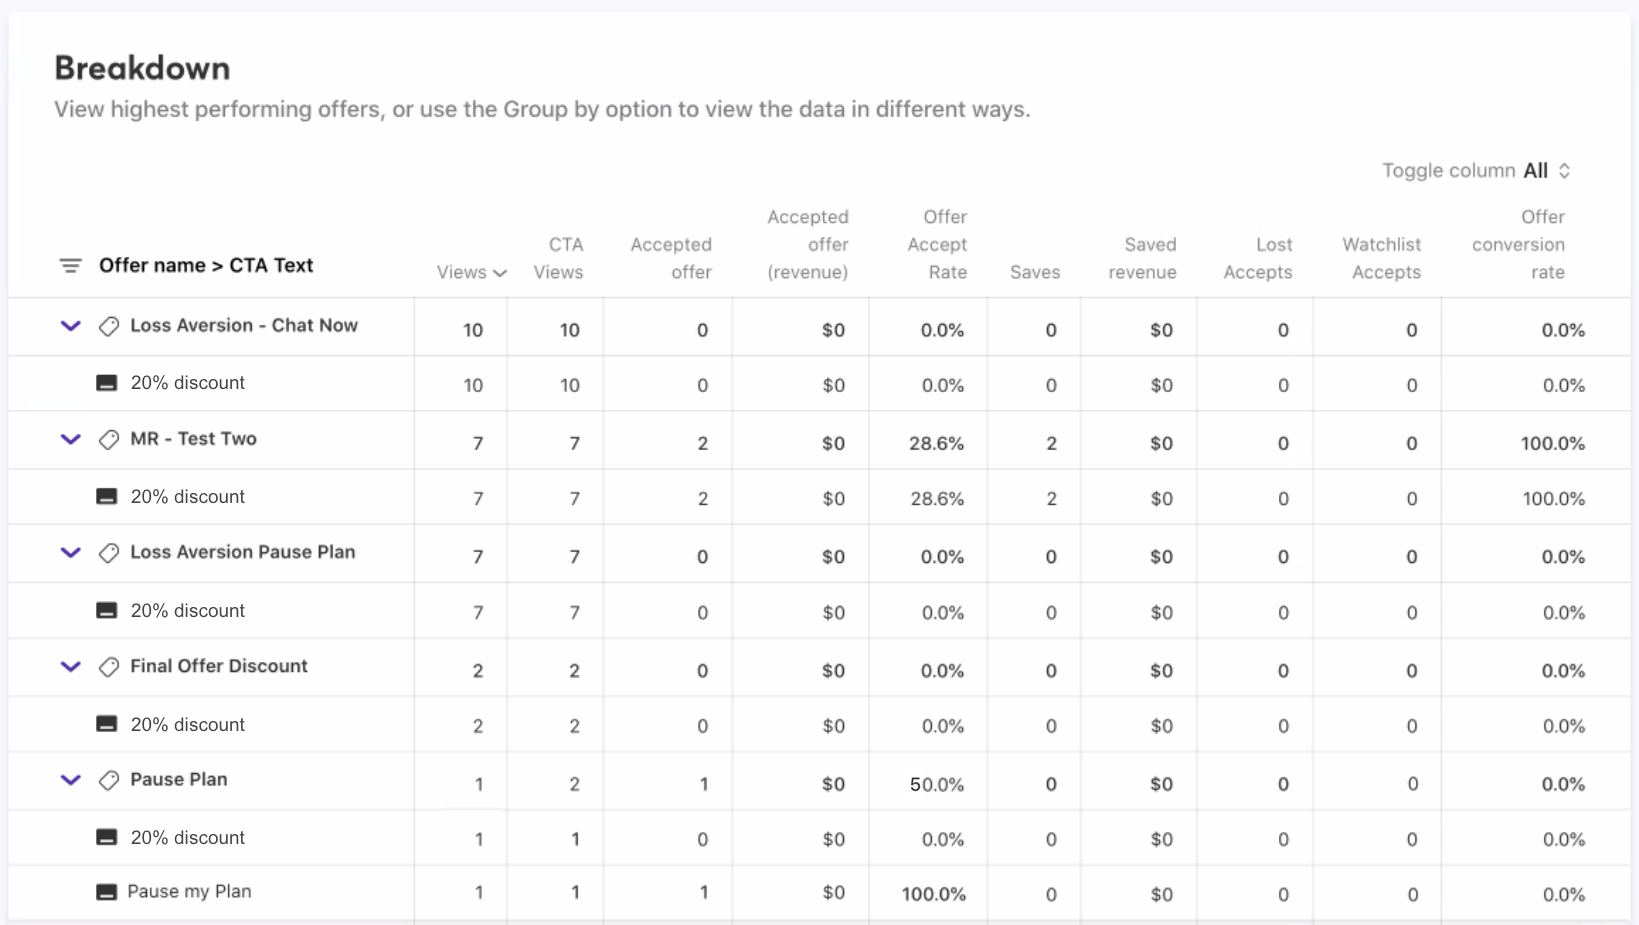The image size is (1639, 925).
Task: Select the Pause my Plan row label
Action: (189, 892)
